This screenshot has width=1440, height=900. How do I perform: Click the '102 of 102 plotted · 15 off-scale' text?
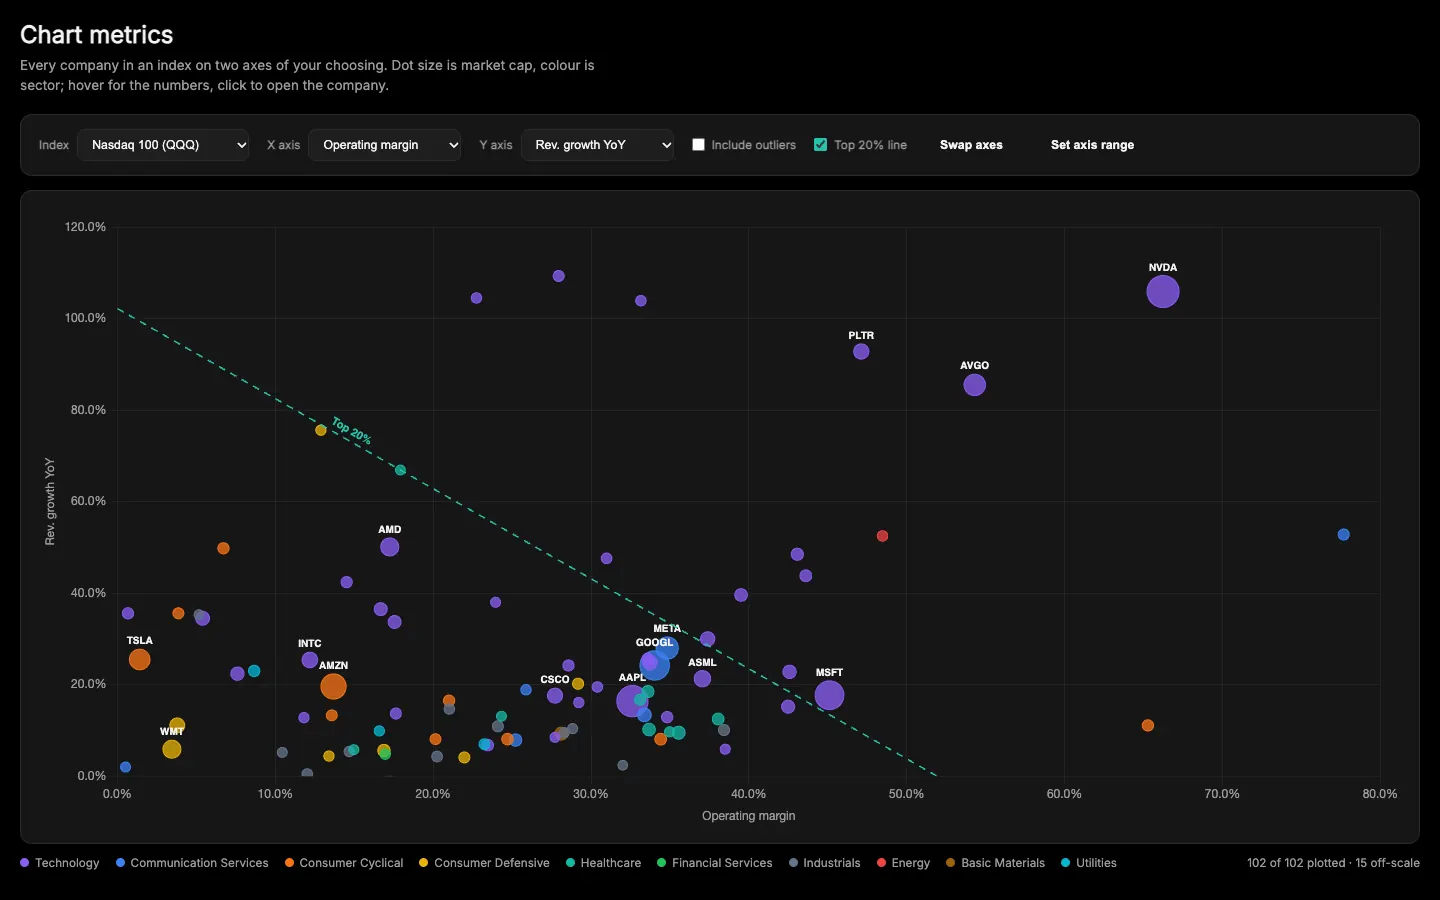[1333, 863]
